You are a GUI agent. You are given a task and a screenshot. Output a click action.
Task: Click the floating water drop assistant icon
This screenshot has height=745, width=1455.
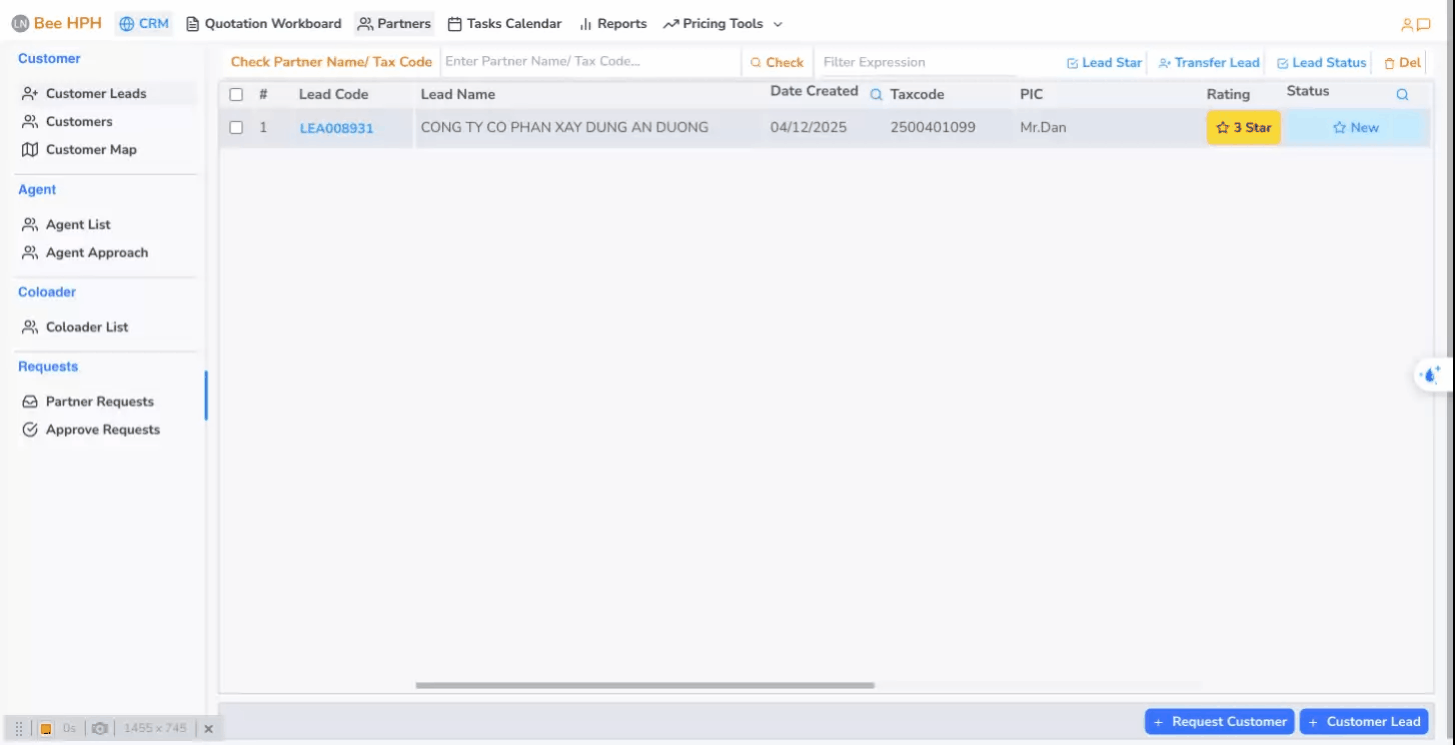pos(1431,375)
